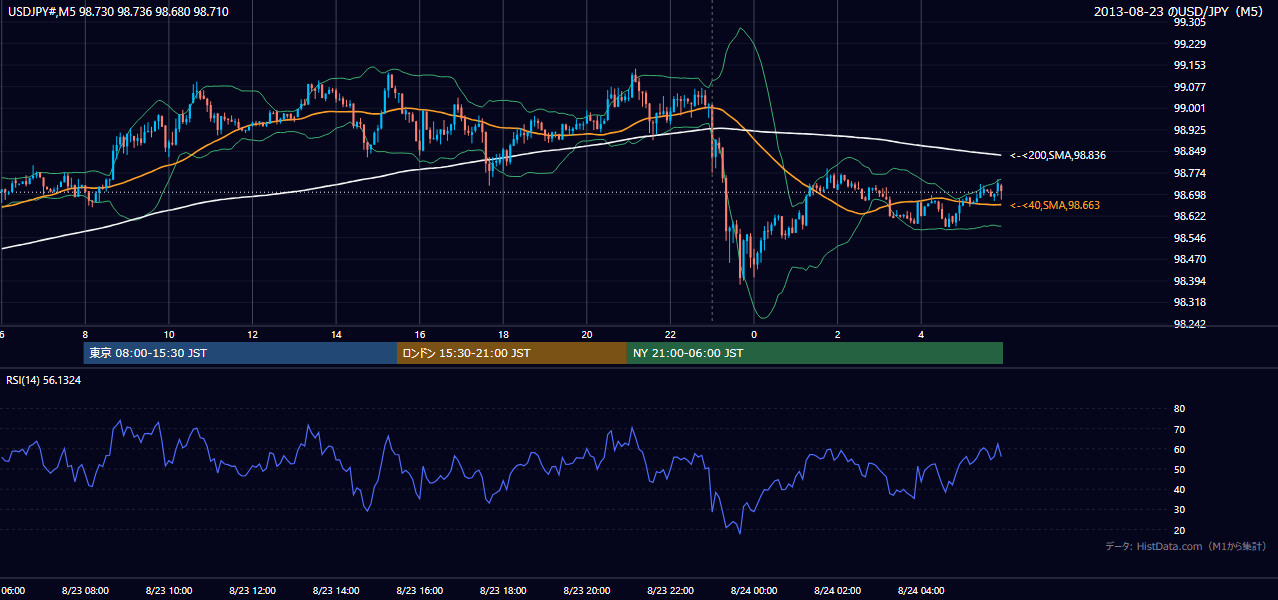
Task: Click the RSI 80 level label
Action: (1179, 409)
